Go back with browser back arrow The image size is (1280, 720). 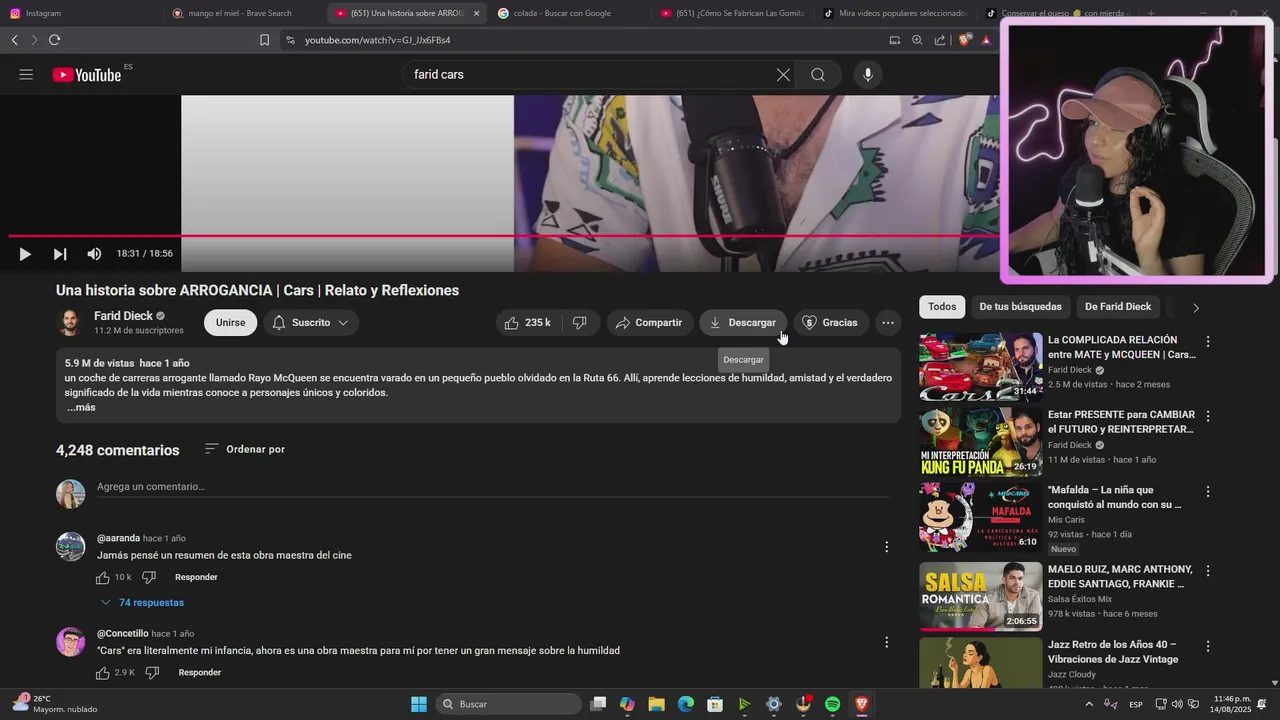tap(15, 40)
